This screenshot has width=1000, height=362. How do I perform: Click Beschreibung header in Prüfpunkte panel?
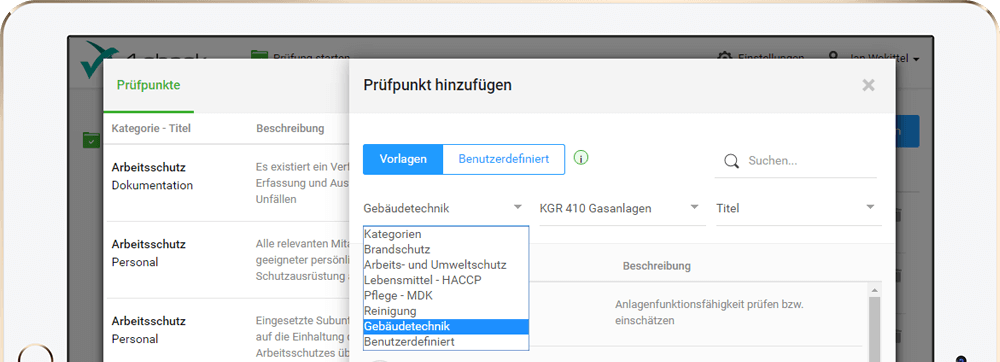[x=290, y=129]
